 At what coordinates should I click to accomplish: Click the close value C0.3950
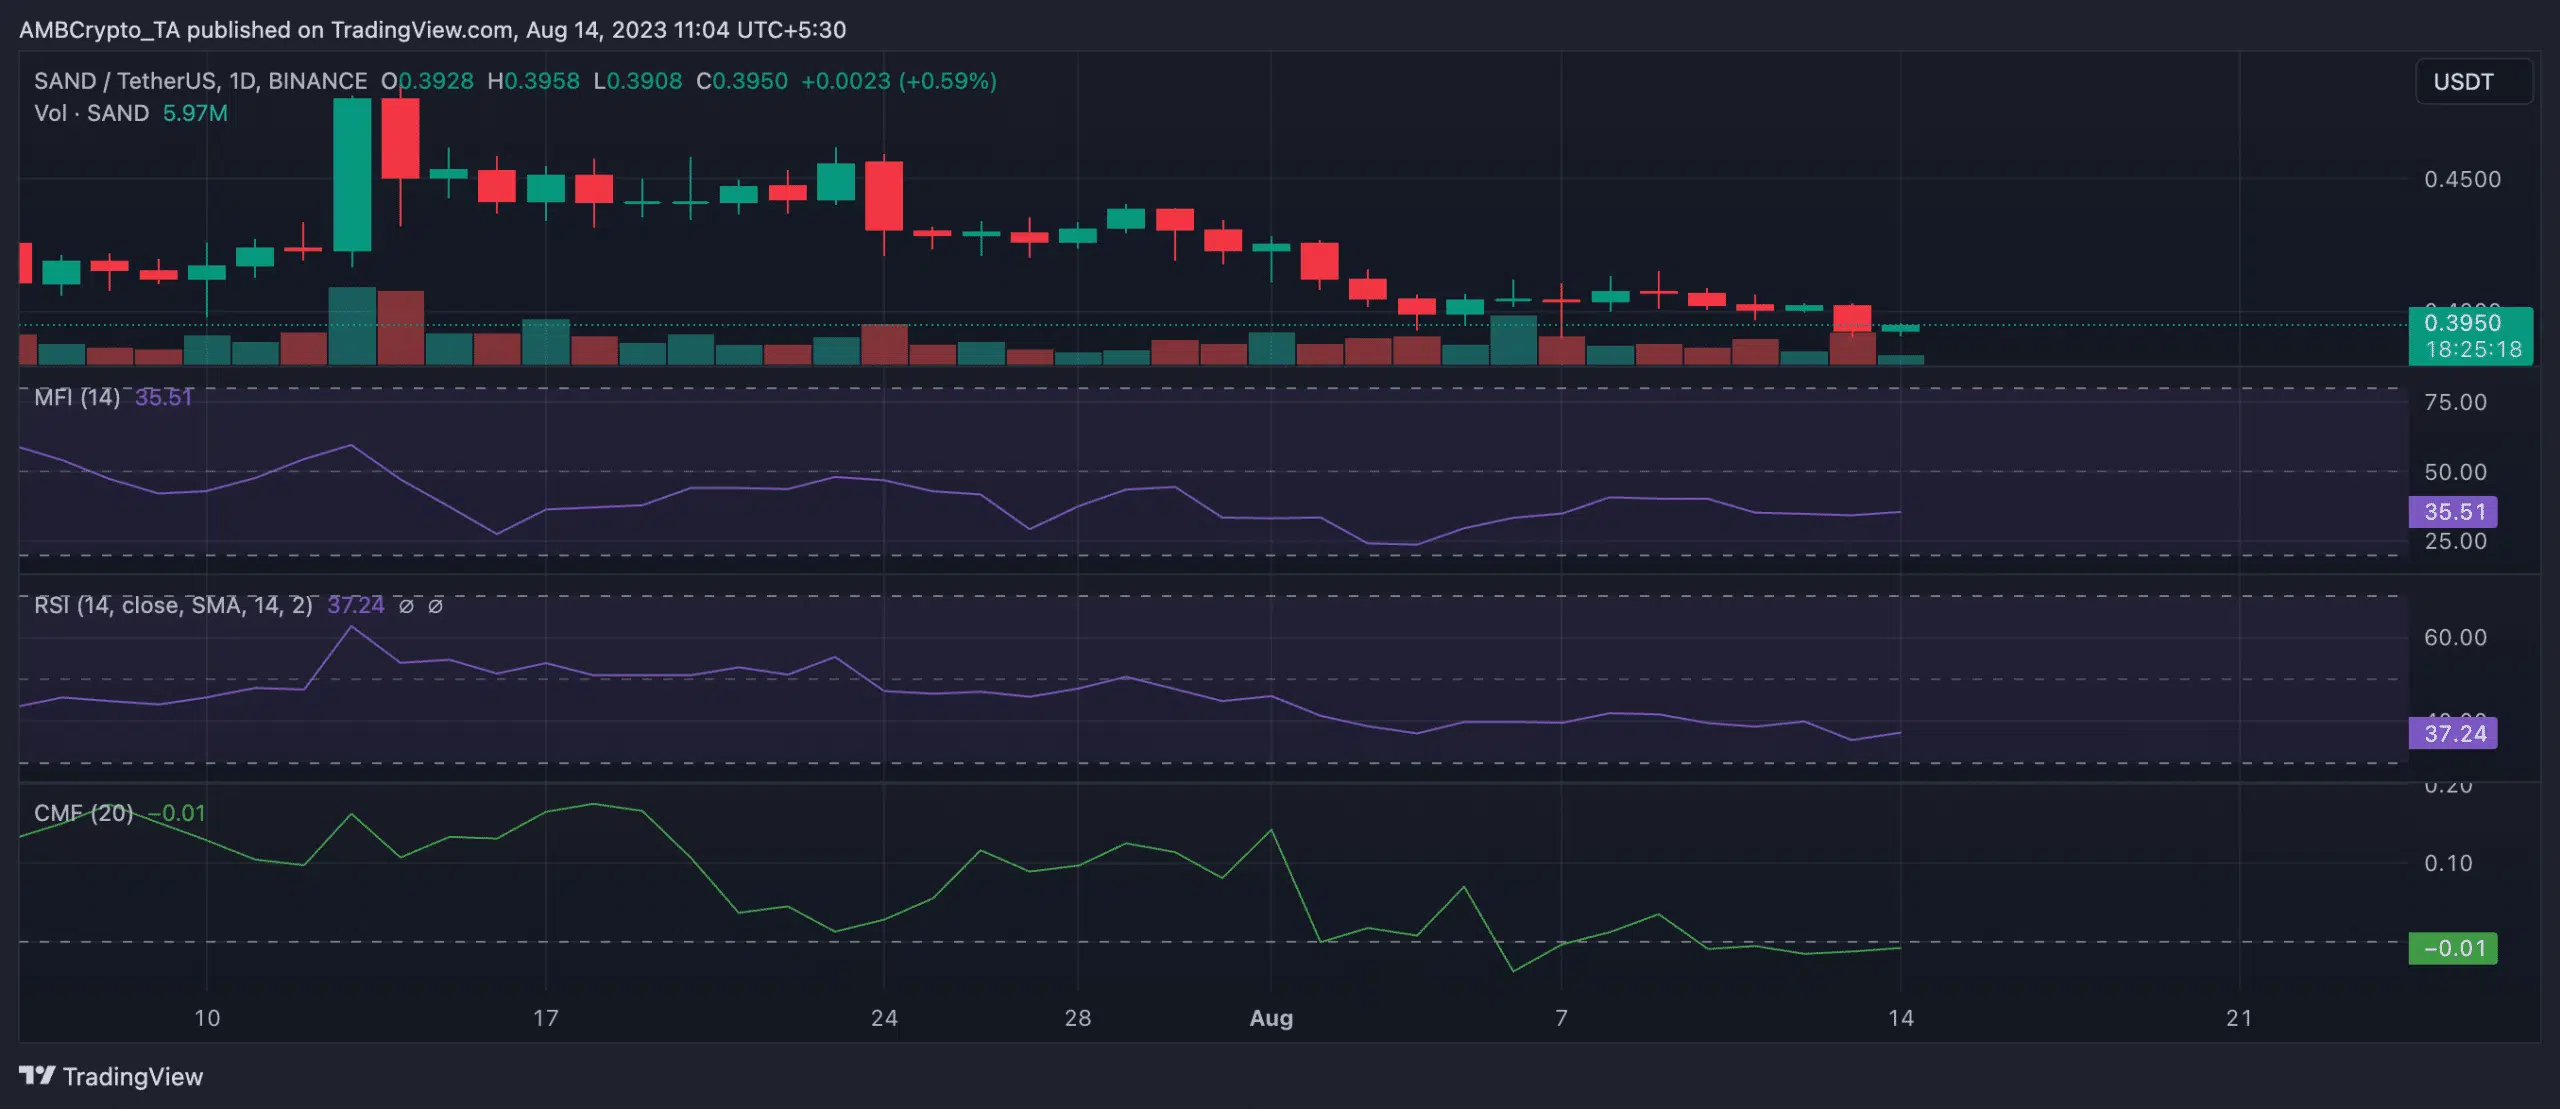pyautogui.click(x=742, y=81)
